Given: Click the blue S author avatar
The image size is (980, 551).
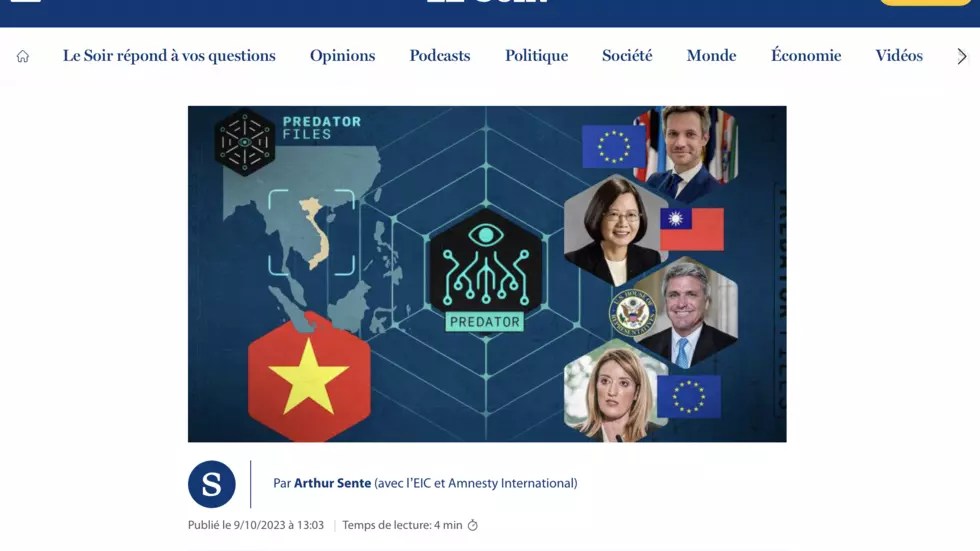Looking at the screenshot, I should click(x=212, y=484).
